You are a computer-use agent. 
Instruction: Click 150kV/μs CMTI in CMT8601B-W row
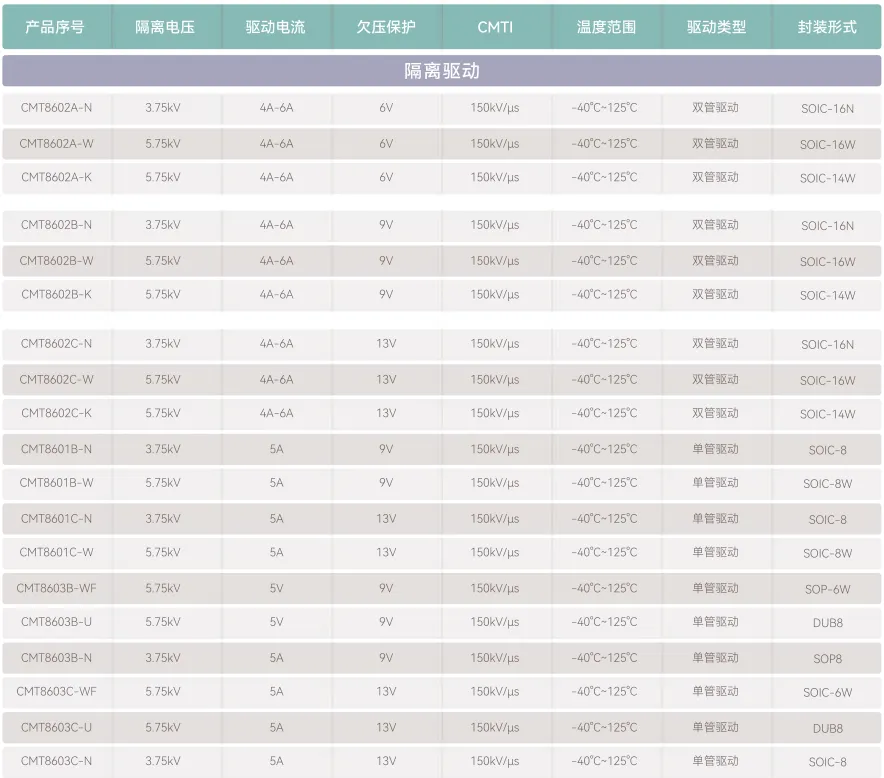point(495,483)
